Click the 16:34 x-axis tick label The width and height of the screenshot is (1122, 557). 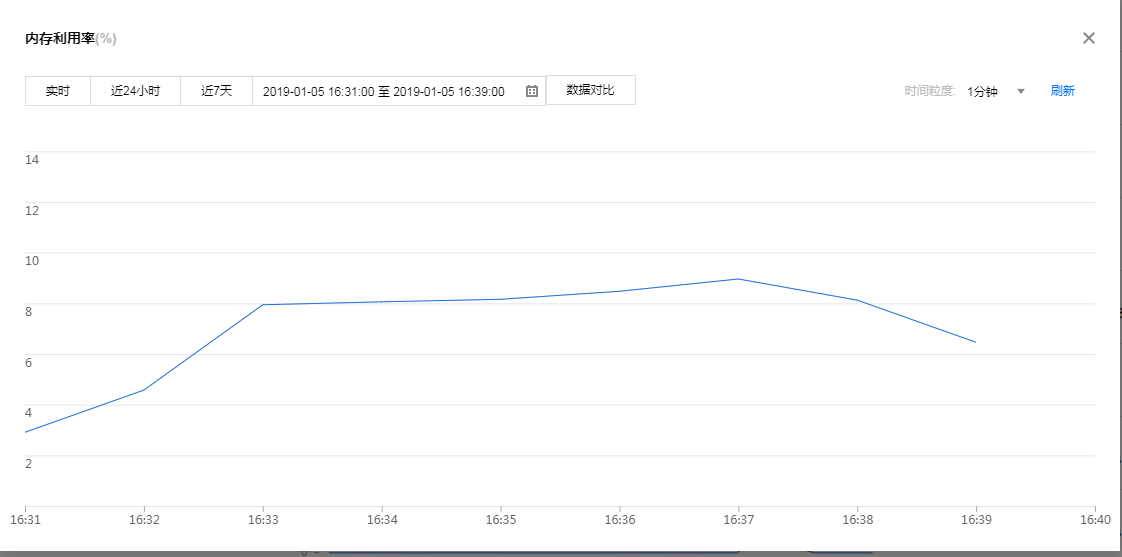pyautogui.click(x=382, y=520)
